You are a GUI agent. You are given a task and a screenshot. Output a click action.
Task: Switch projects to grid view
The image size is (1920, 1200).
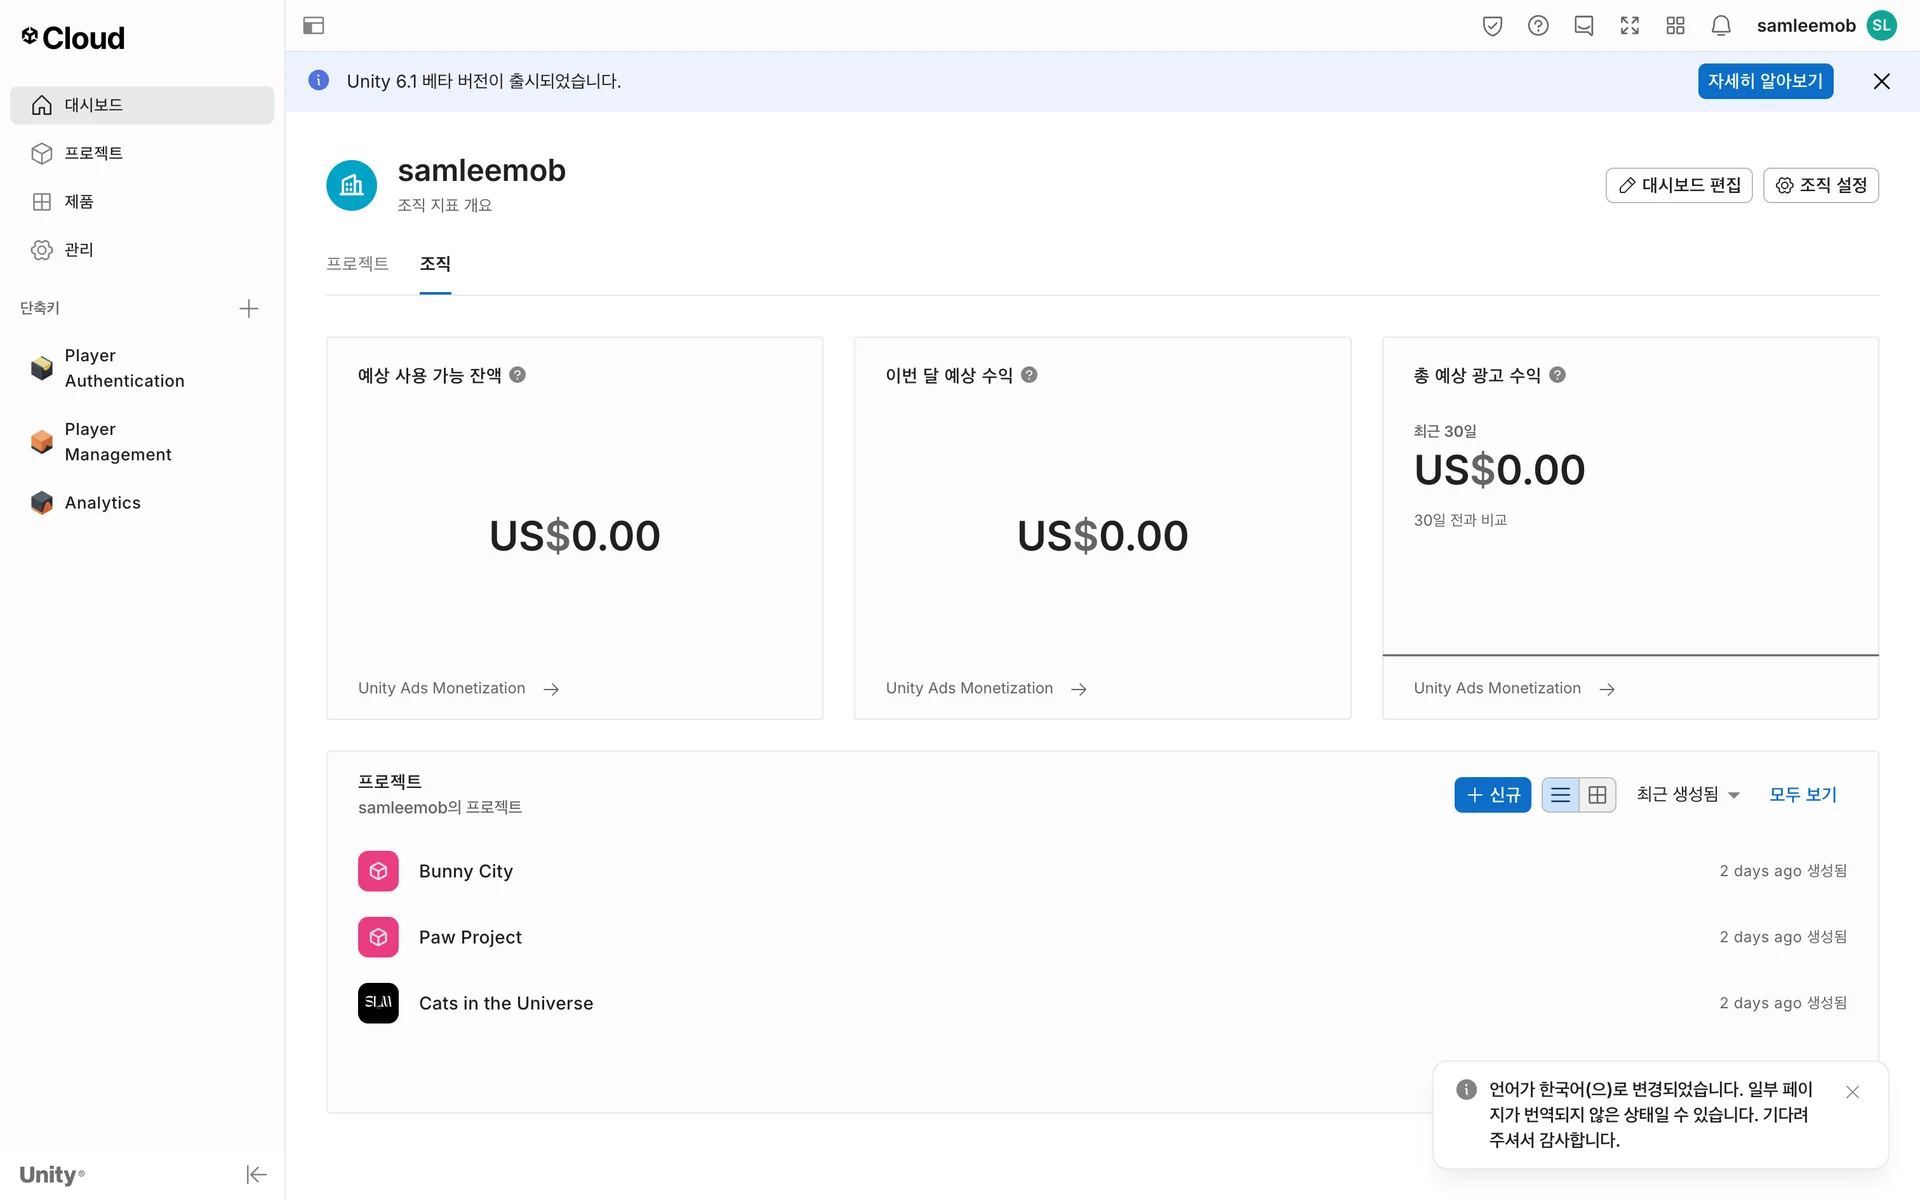coord(1598,795)
